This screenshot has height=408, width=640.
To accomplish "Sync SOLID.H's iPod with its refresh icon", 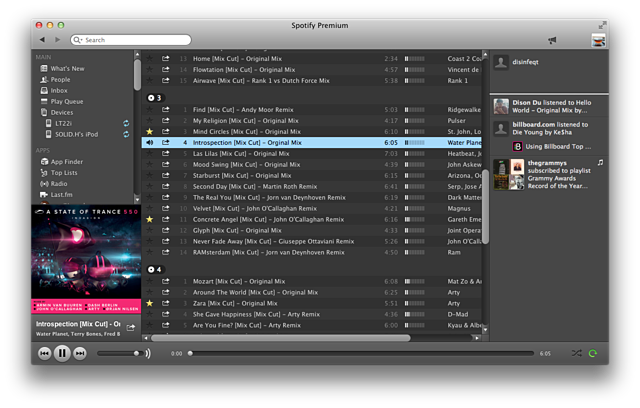I will [x=126, y=134].
